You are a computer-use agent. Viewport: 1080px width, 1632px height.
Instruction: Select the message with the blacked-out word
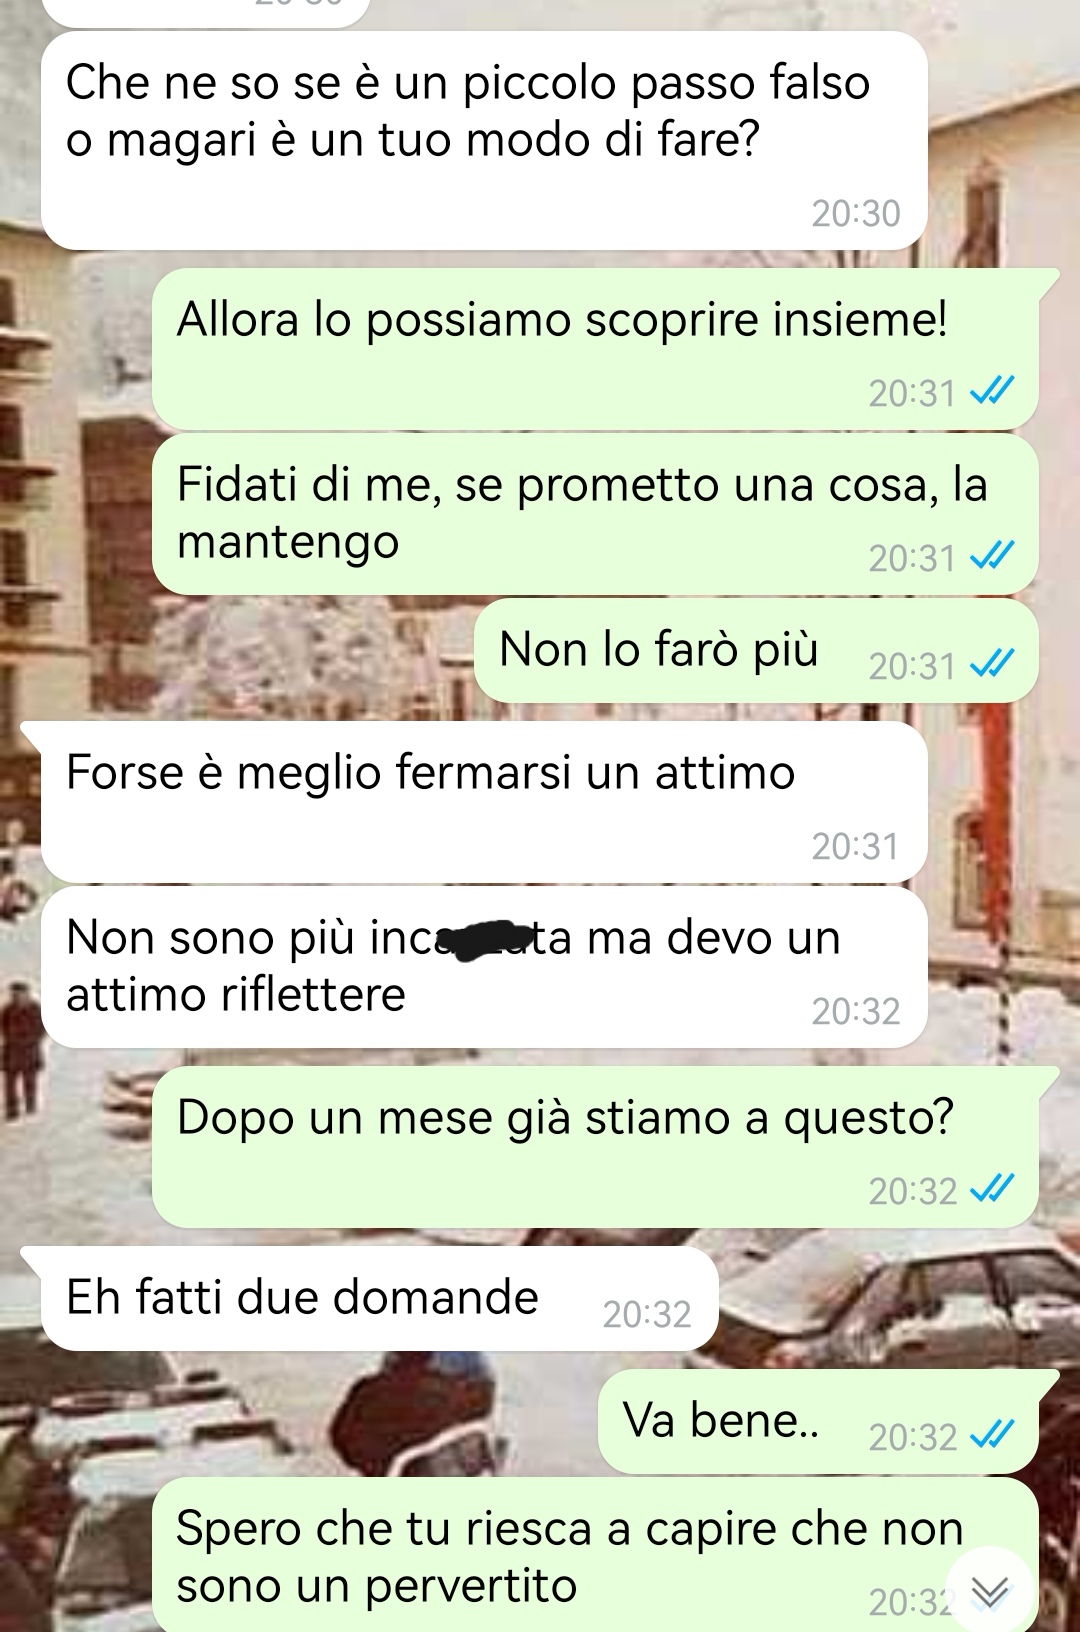tap(484, 967)
